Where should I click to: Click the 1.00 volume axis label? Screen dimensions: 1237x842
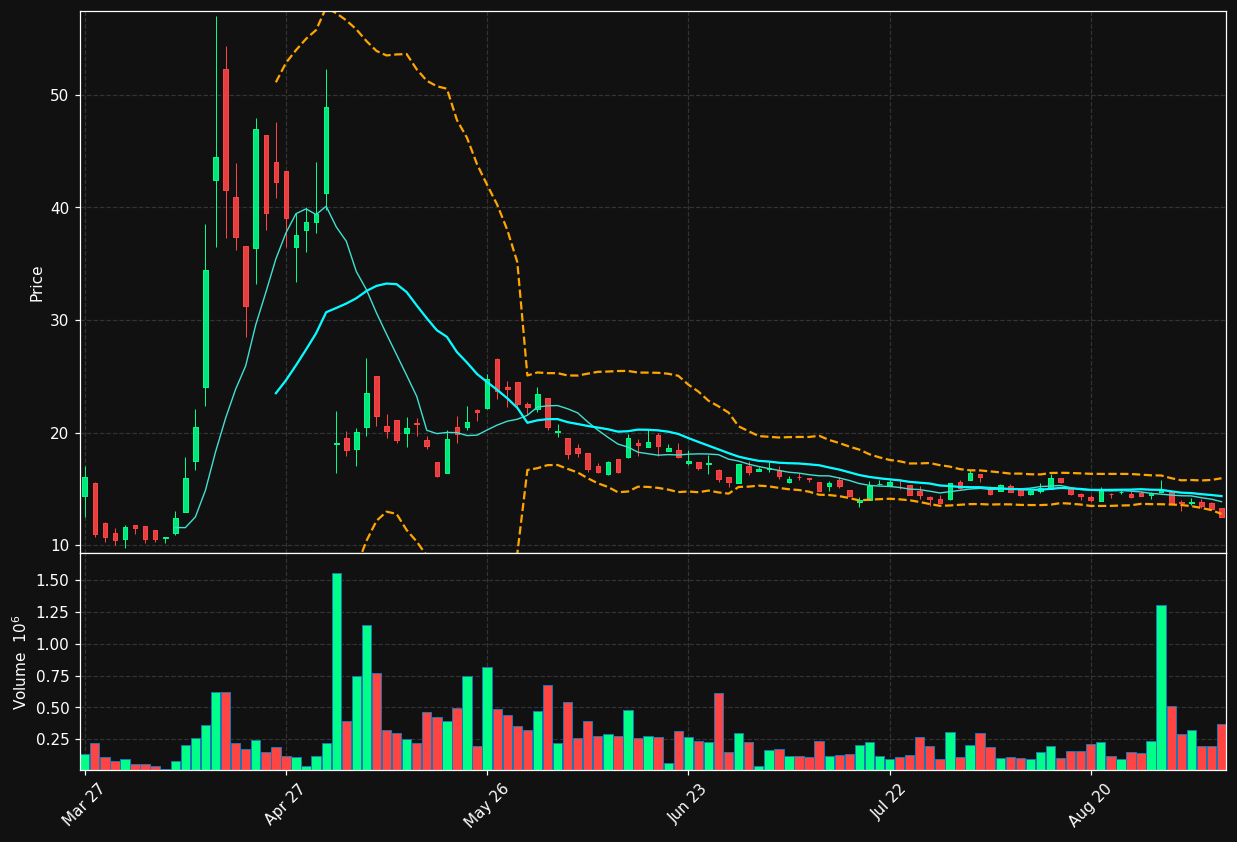coord(52,645)
